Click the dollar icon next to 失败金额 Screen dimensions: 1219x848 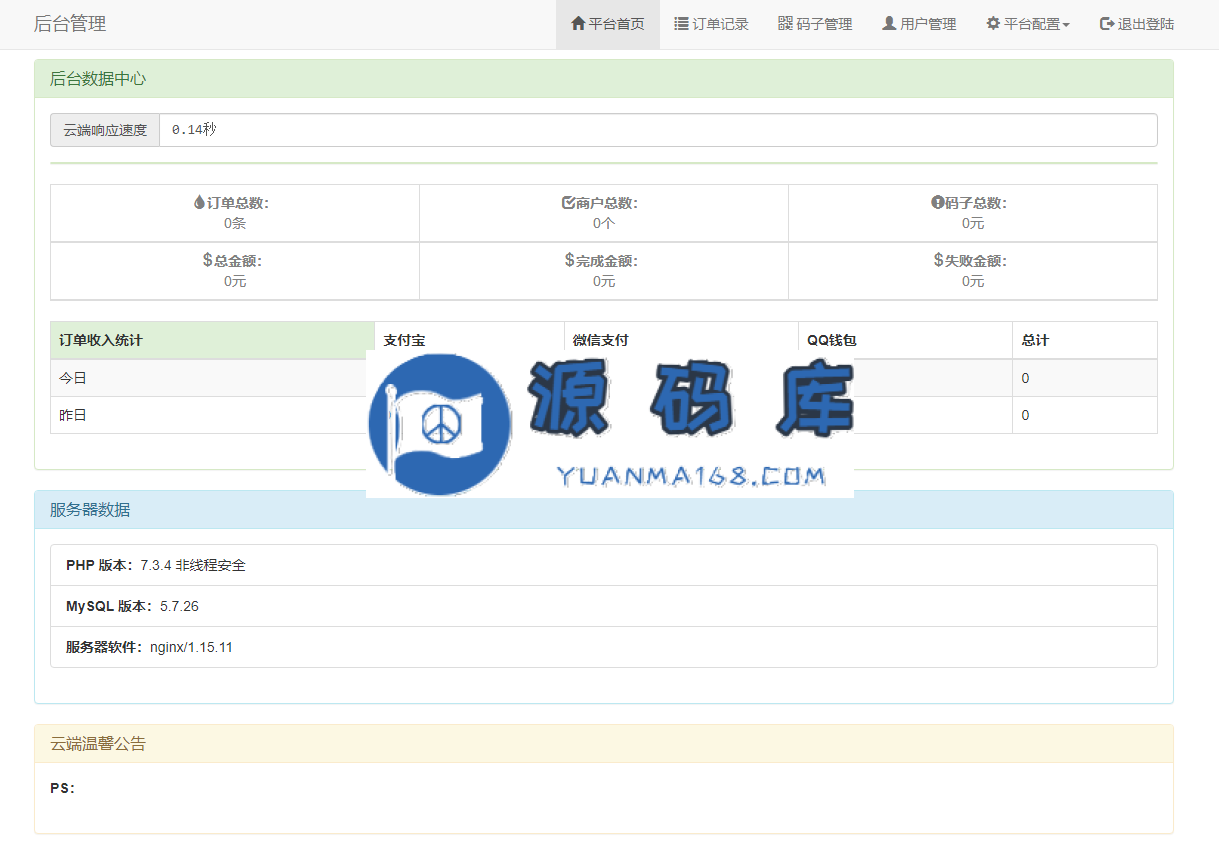pos(938,260)
